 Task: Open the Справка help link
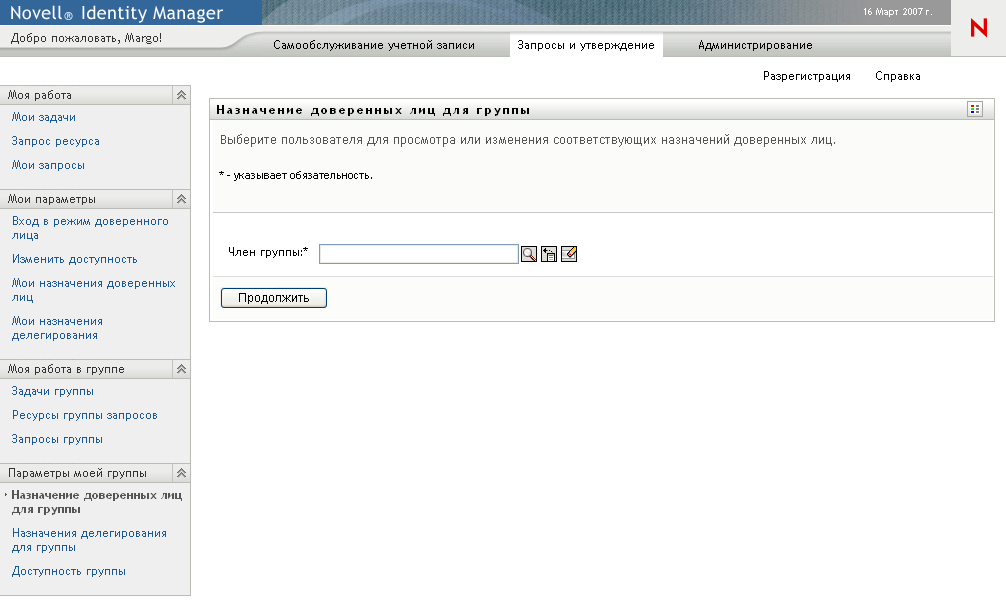point(897,75)
